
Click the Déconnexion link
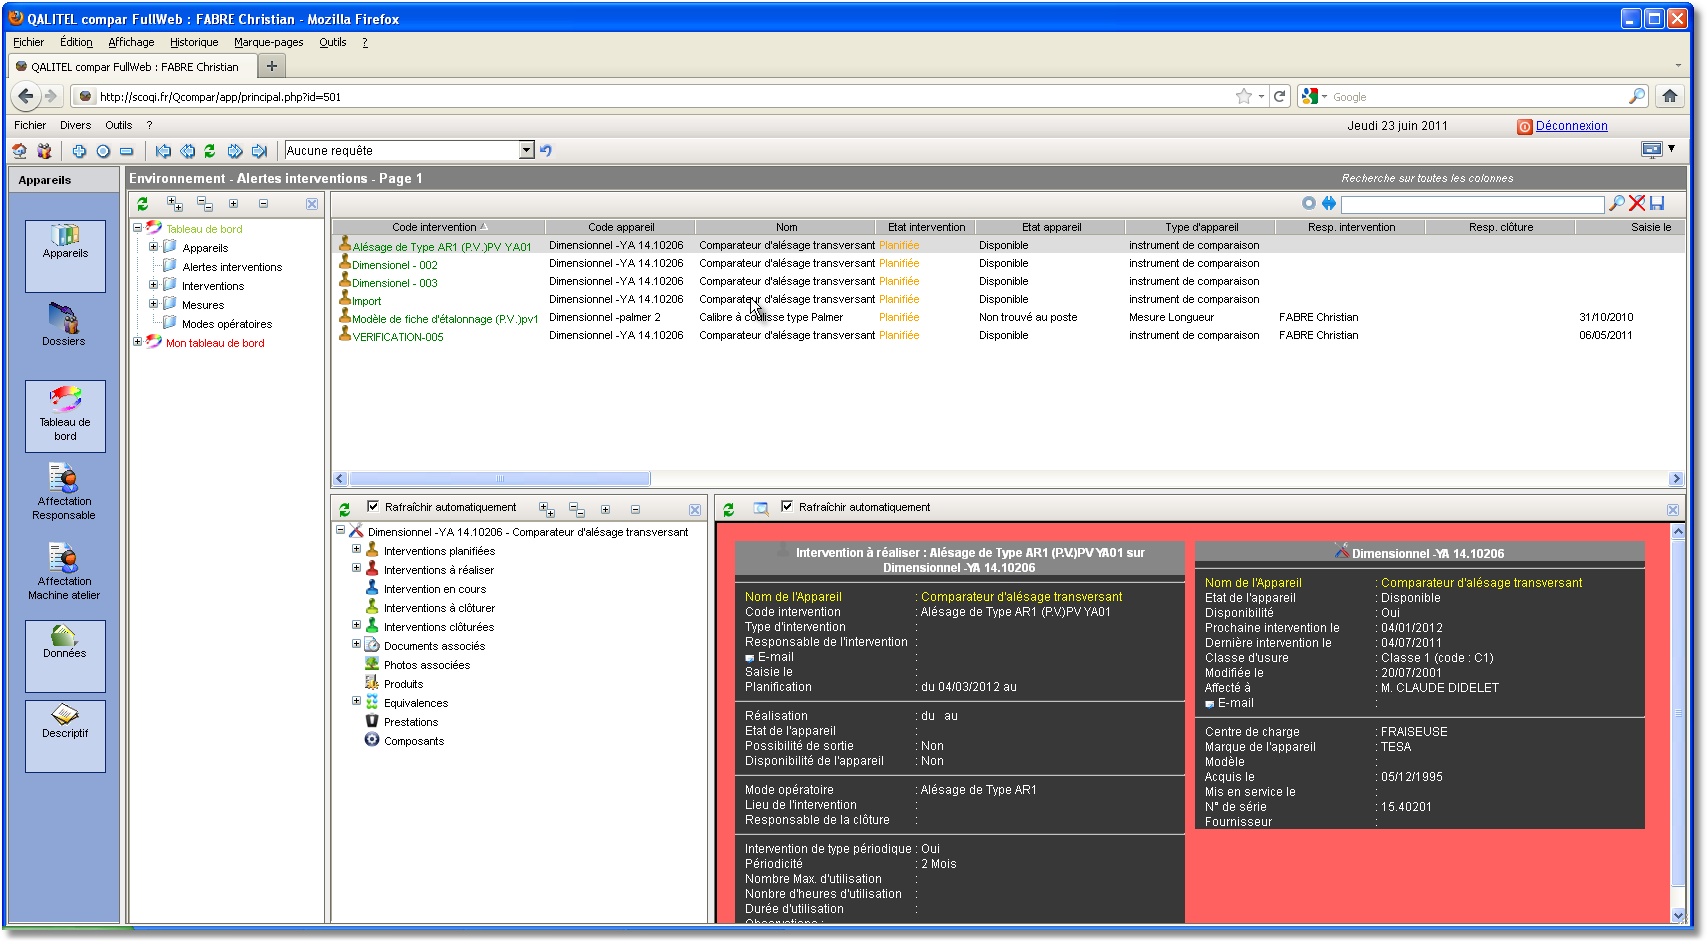[x=1571, y=126]
